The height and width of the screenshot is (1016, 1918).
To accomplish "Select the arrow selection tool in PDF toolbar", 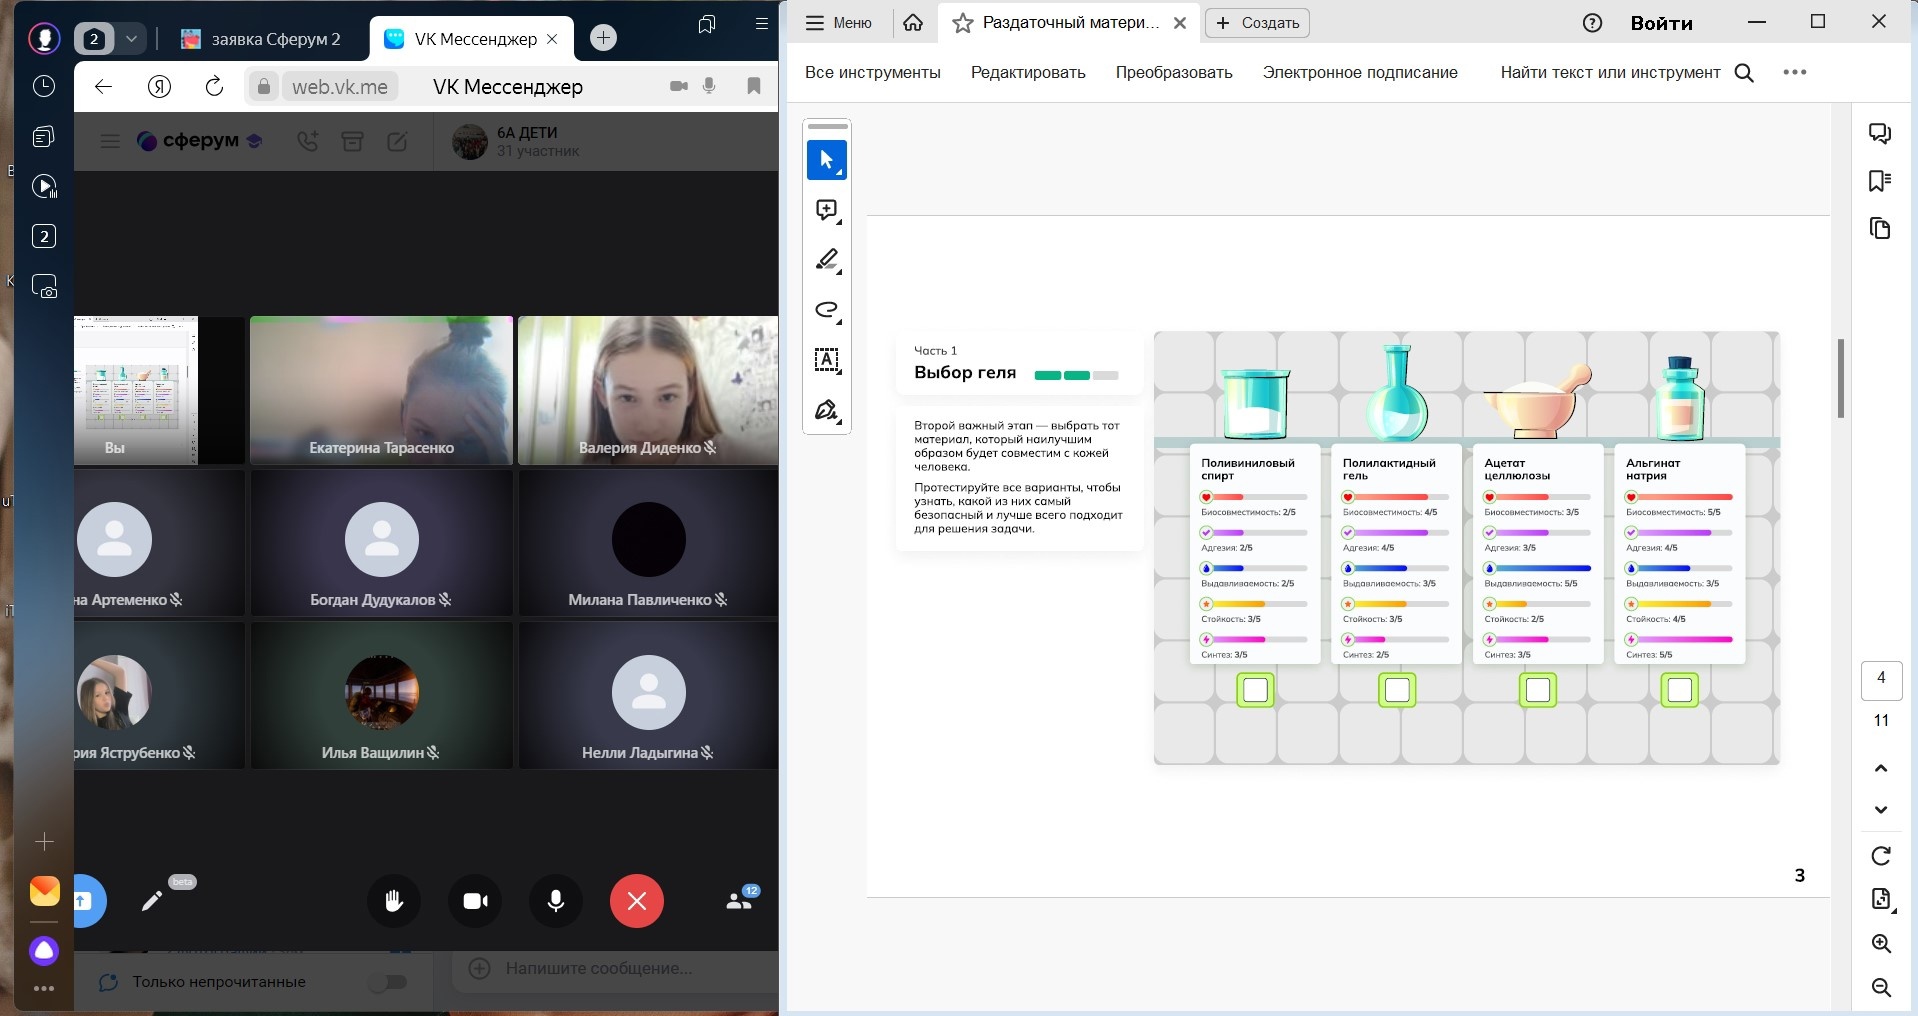I will (x=827, y=160).
